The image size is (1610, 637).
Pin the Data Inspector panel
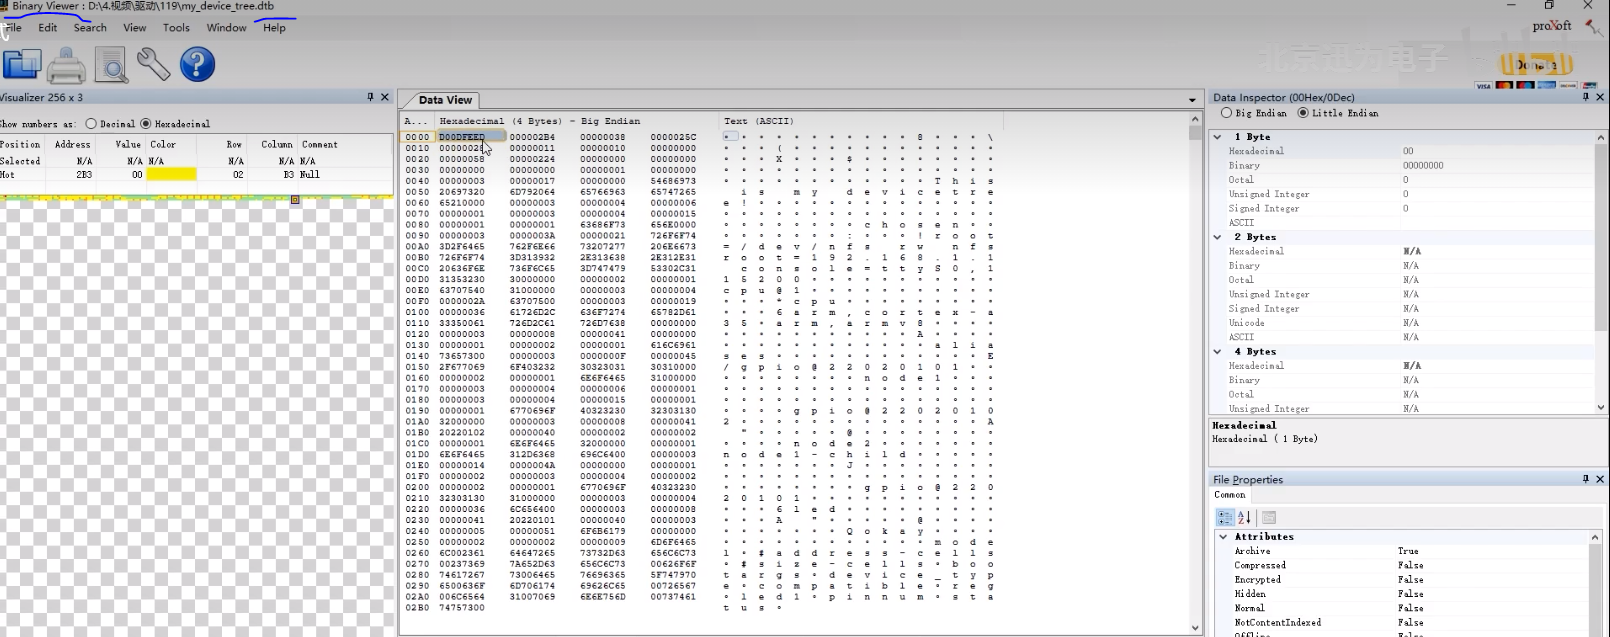[1585, 97]
